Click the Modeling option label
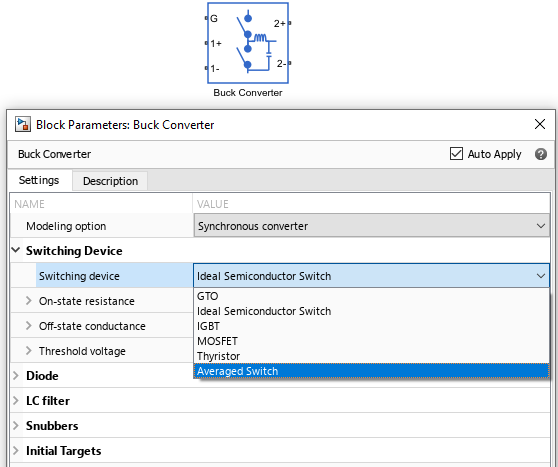The width and height of the screenshot is (558, 467). pyautogui.click(x=66, y=226)
